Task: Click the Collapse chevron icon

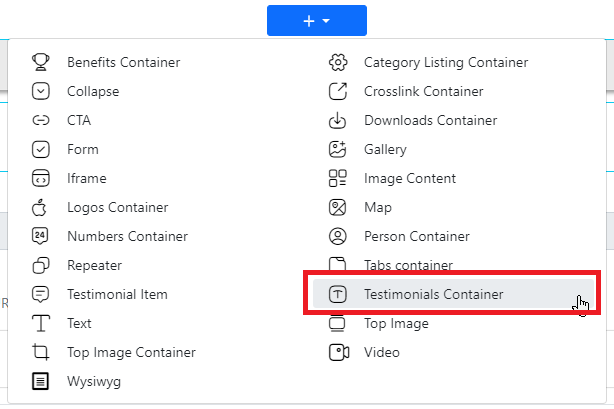Action: 41,91
